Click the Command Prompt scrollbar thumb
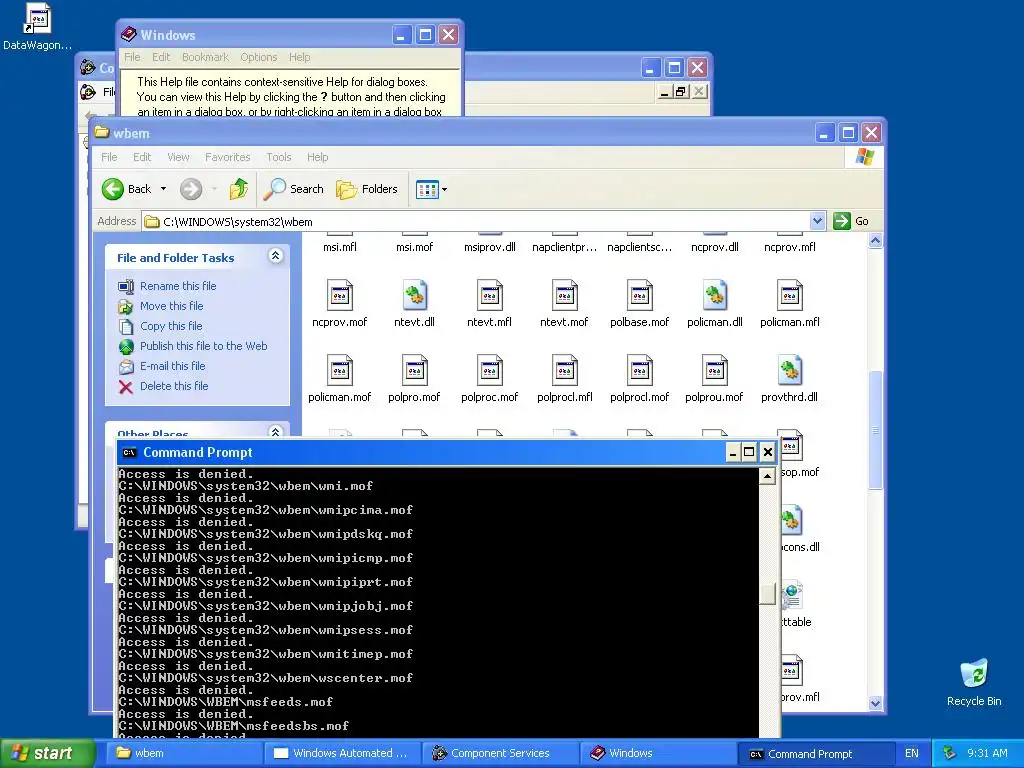This screenshot has height=768, width=1024. click(x=767, y=593)
